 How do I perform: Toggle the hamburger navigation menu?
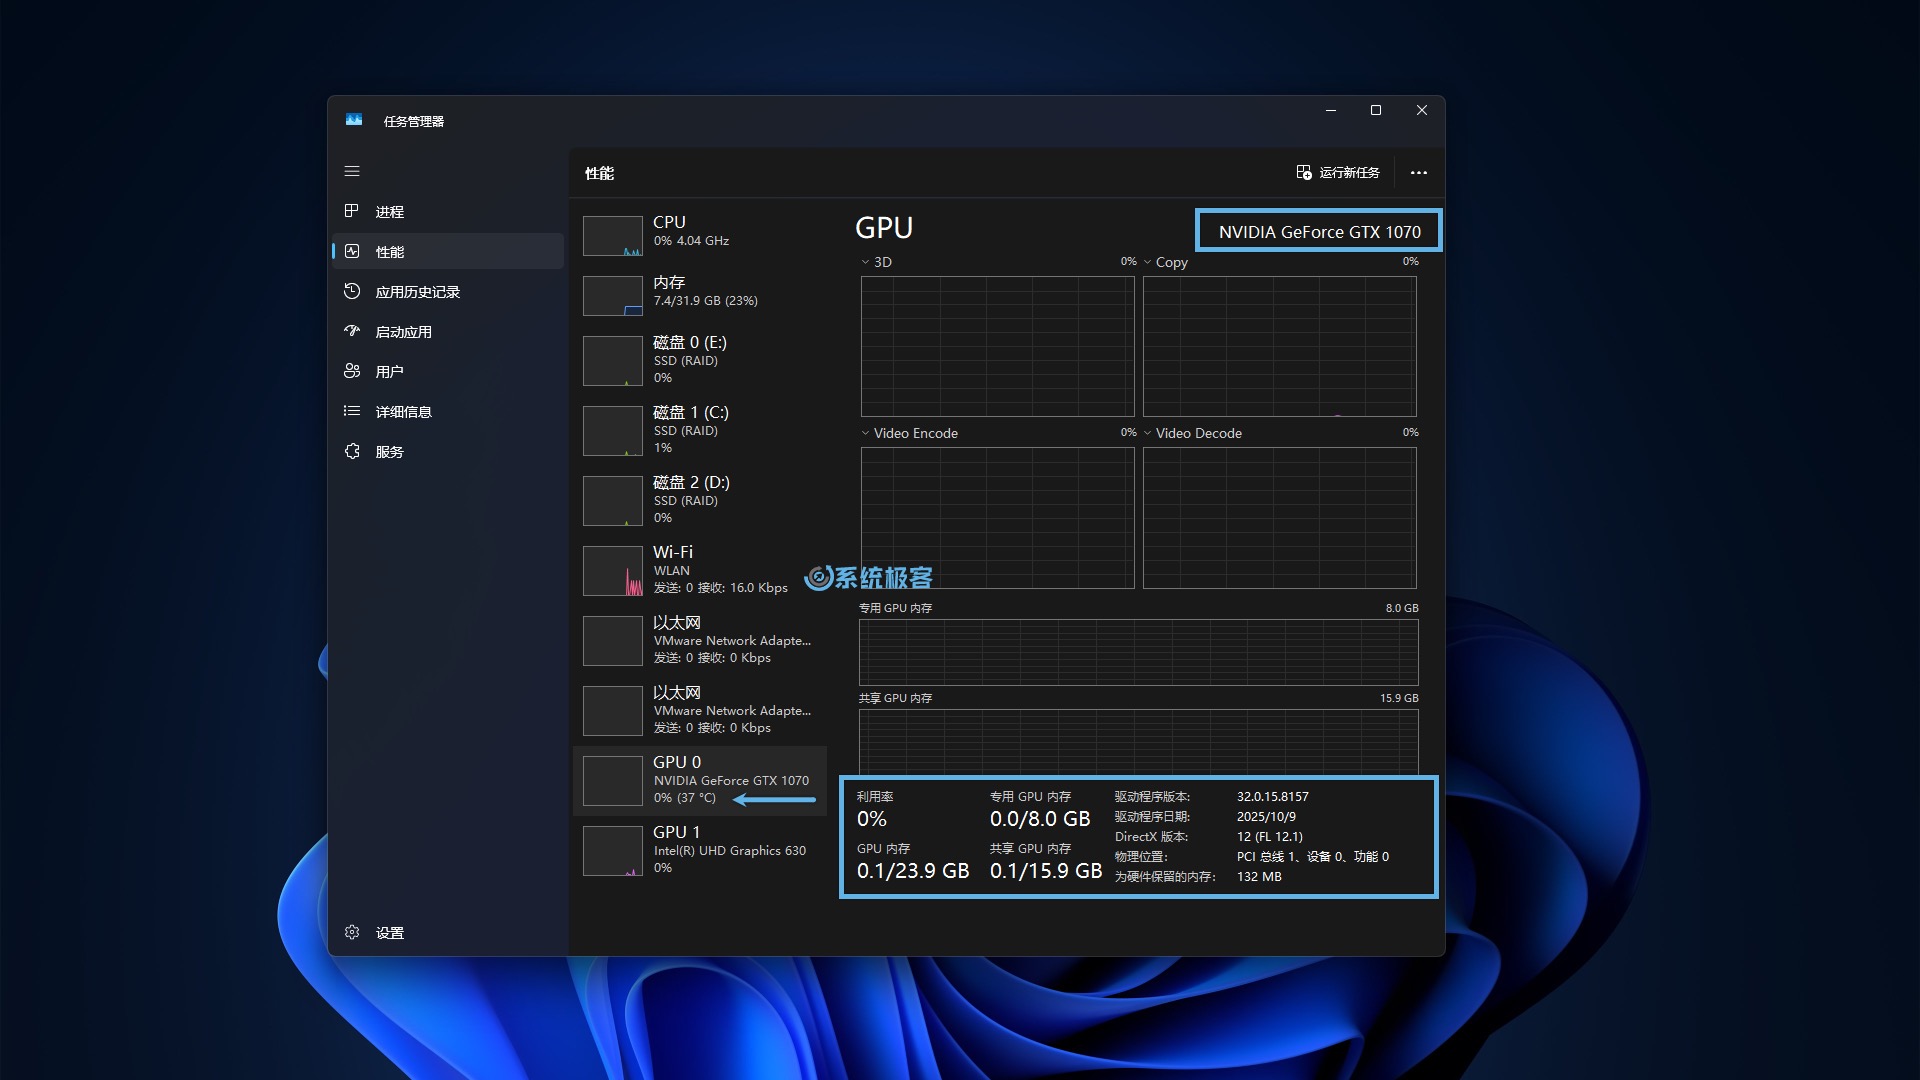(x=352, y=171)
